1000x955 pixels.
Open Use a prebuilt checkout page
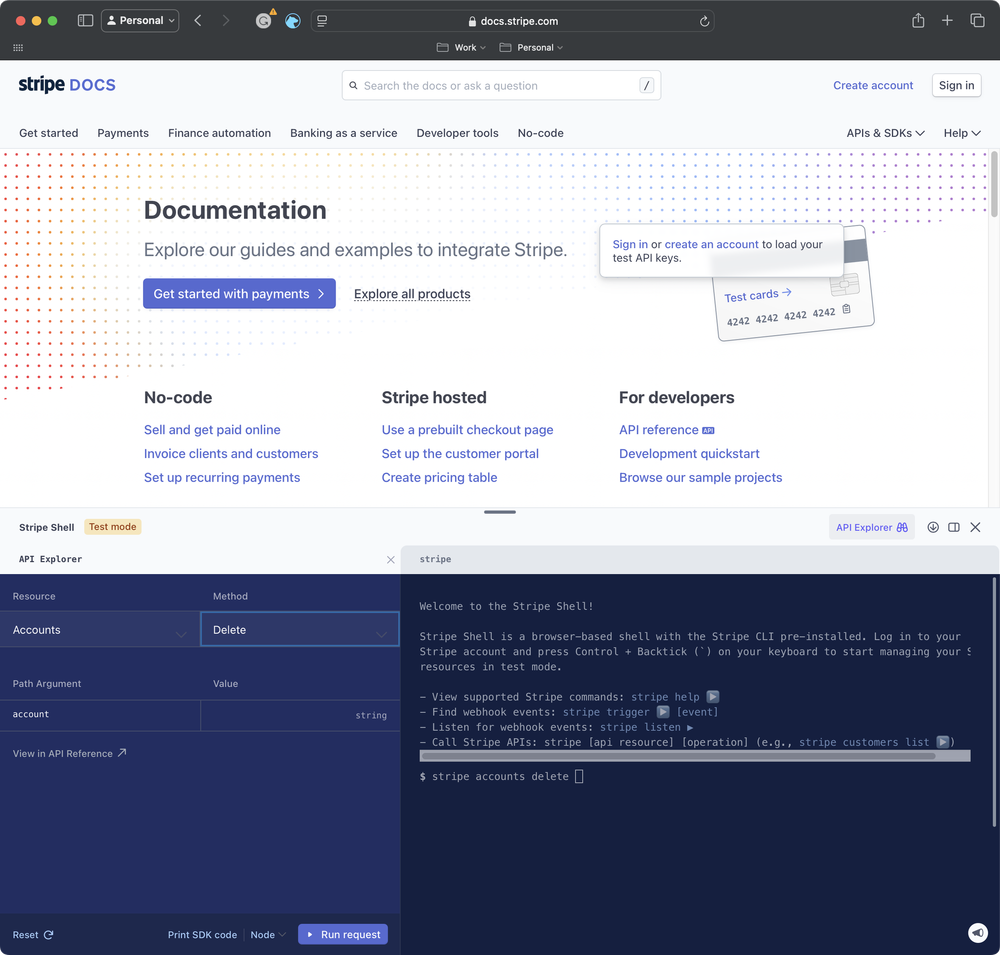tap(467, 430)
